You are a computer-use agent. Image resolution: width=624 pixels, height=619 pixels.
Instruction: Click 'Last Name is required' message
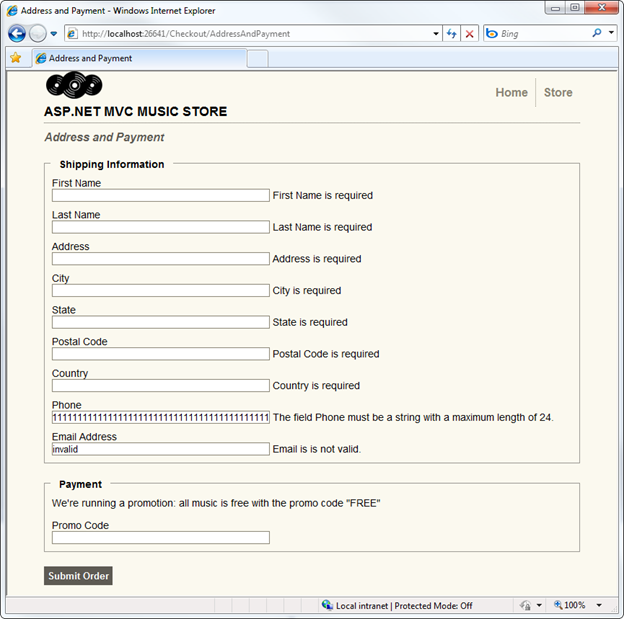click(x=322, y=227)
